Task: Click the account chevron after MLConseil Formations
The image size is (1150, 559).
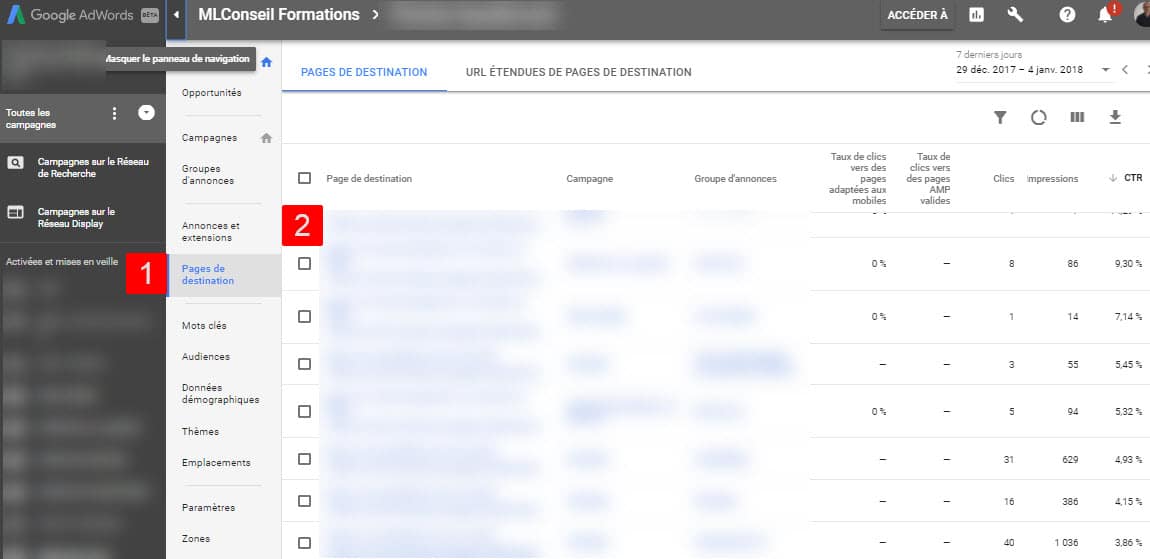Action: point(375,15)
